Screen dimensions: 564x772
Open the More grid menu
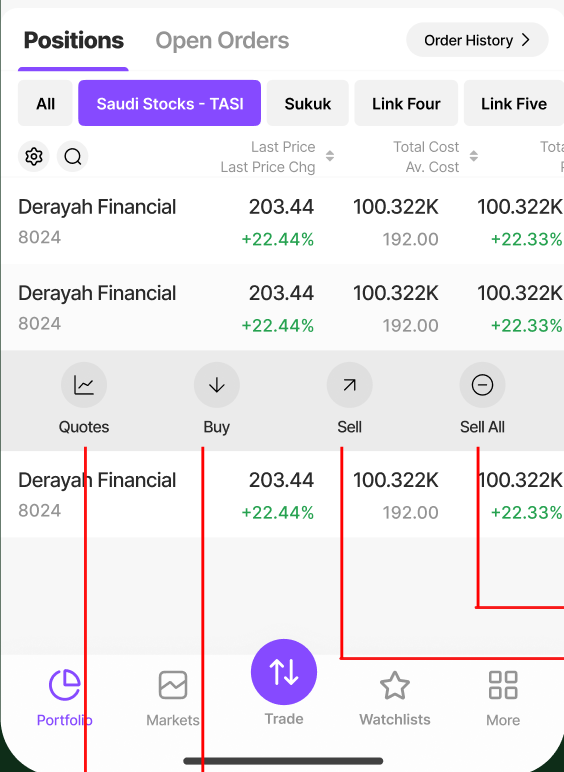[503, 698]
